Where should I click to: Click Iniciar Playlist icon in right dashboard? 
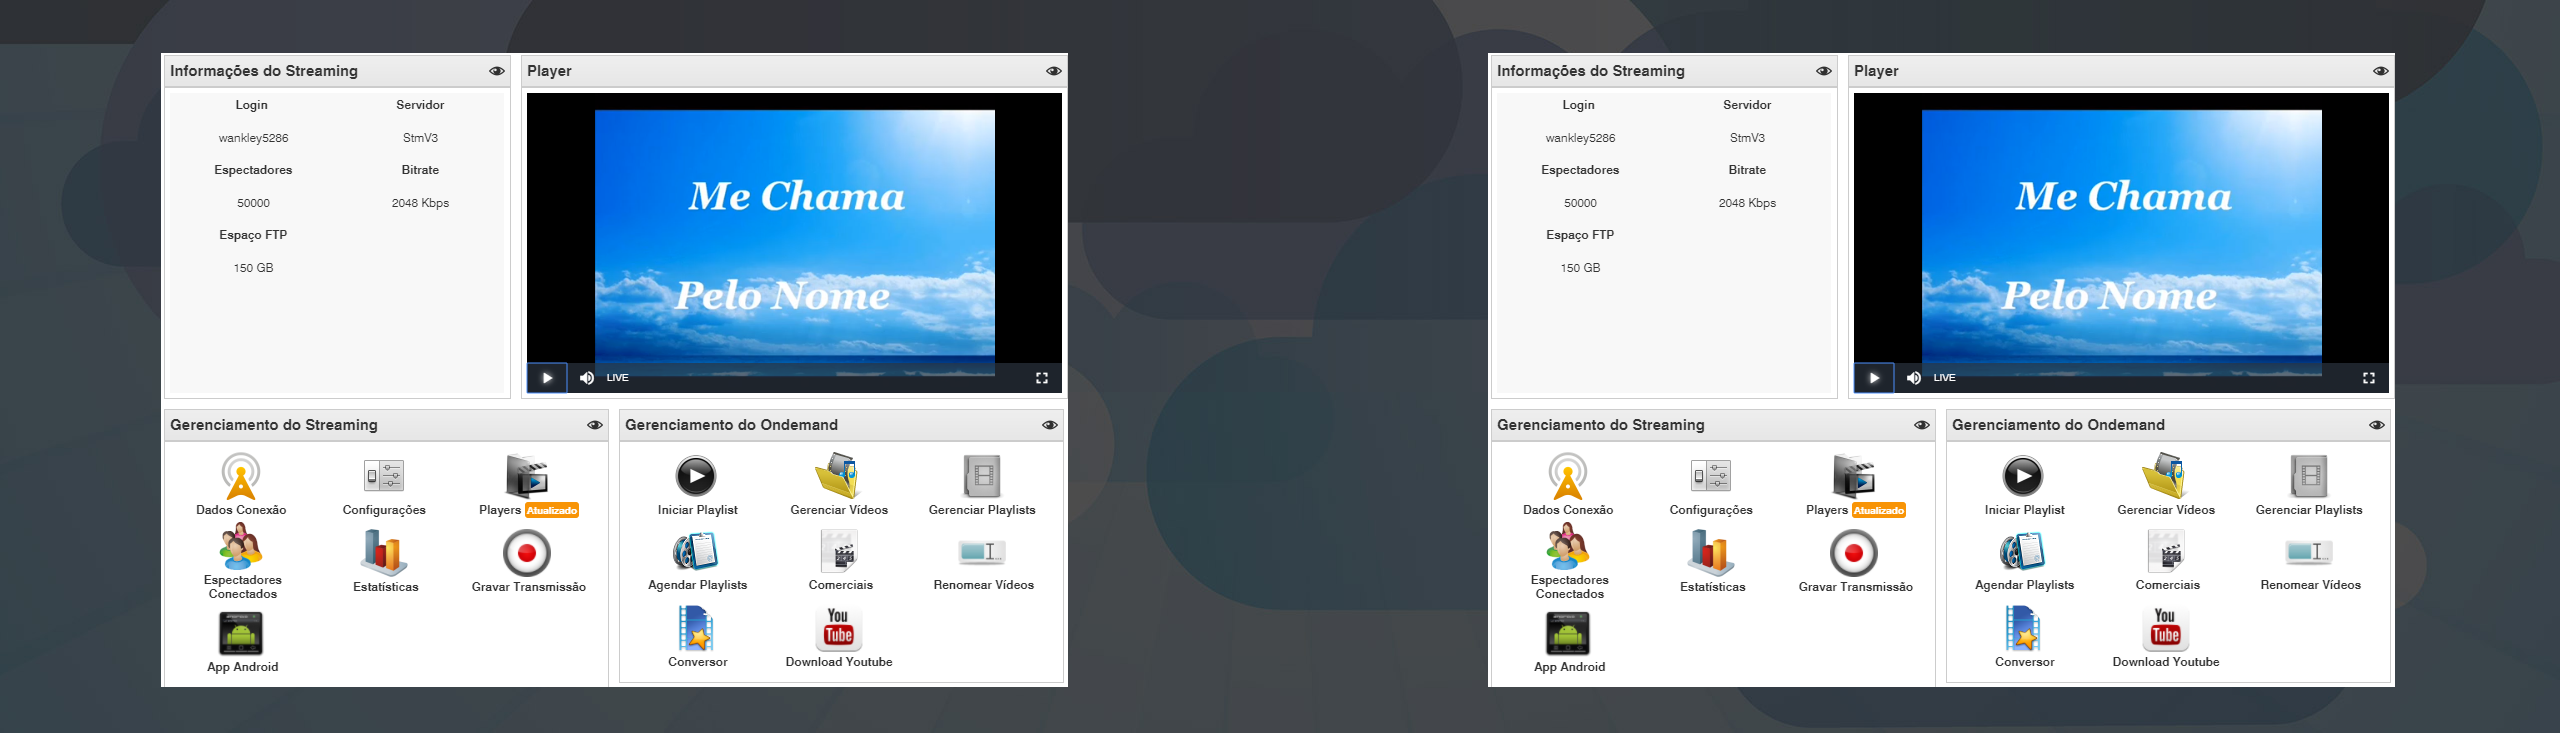(2023, 476)
